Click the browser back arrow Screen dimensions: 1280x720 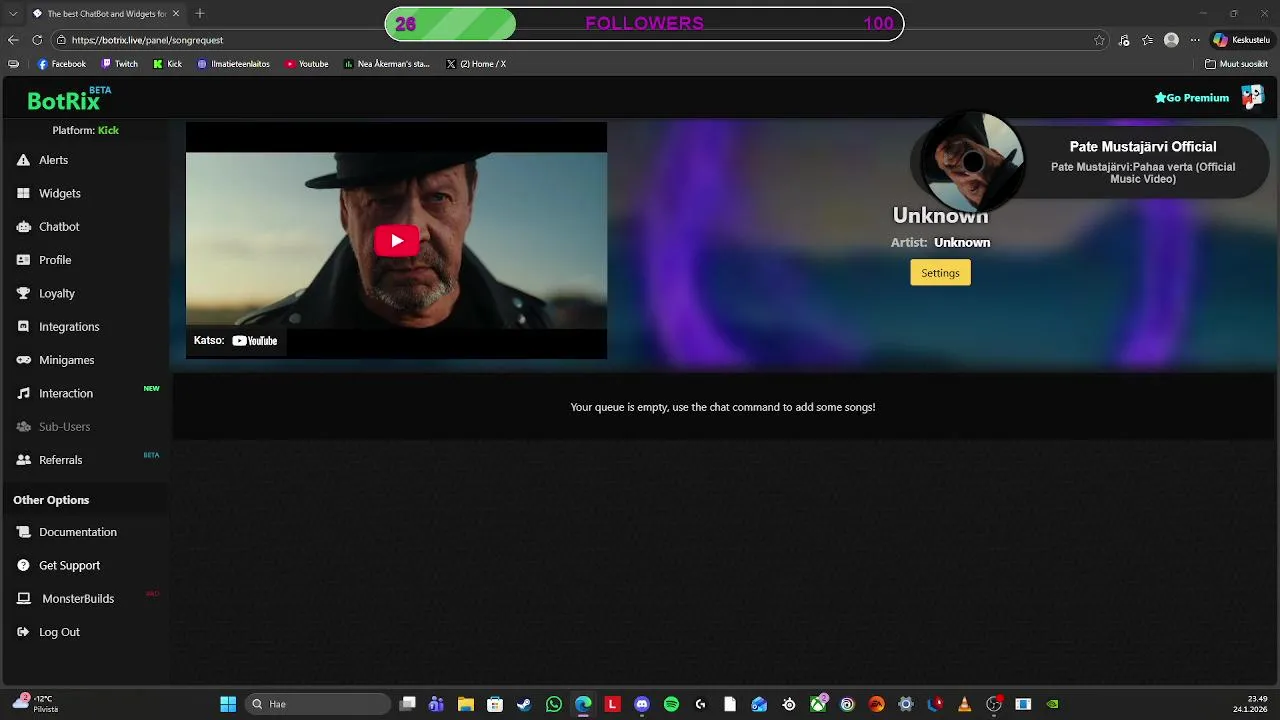[x=13, y=40]
